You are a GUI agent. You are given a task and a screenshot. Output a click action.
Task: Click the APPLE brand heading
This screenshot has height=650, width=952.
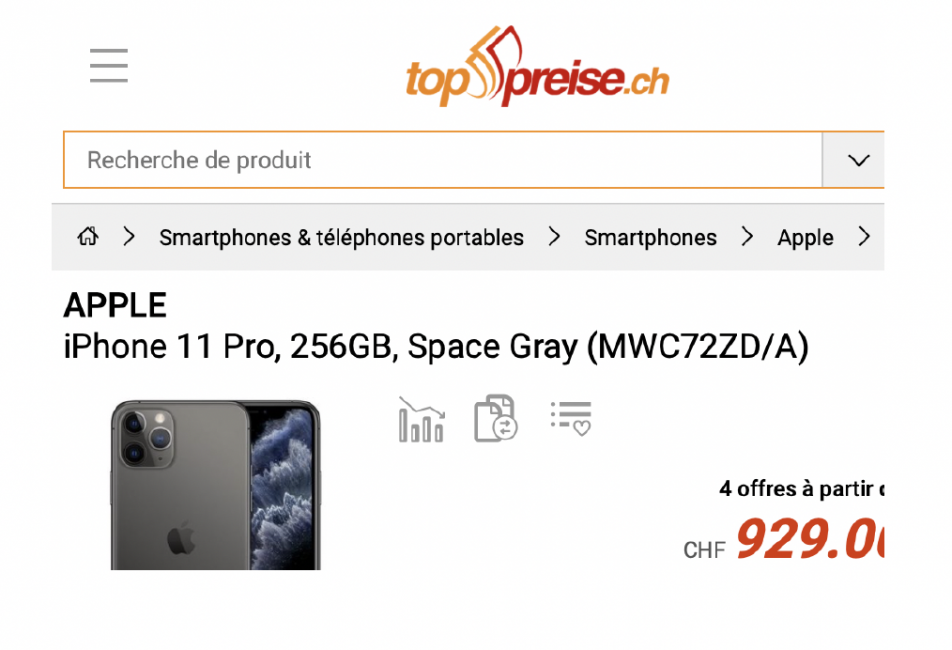click(115, 305)
